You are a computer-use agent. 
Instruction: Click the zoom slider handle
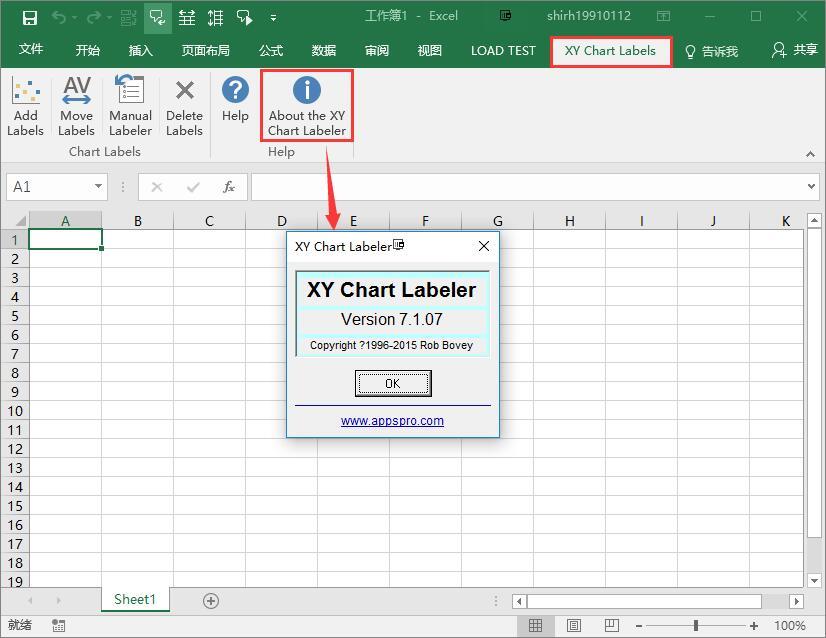pyautogui.click(x=696, y=625)
